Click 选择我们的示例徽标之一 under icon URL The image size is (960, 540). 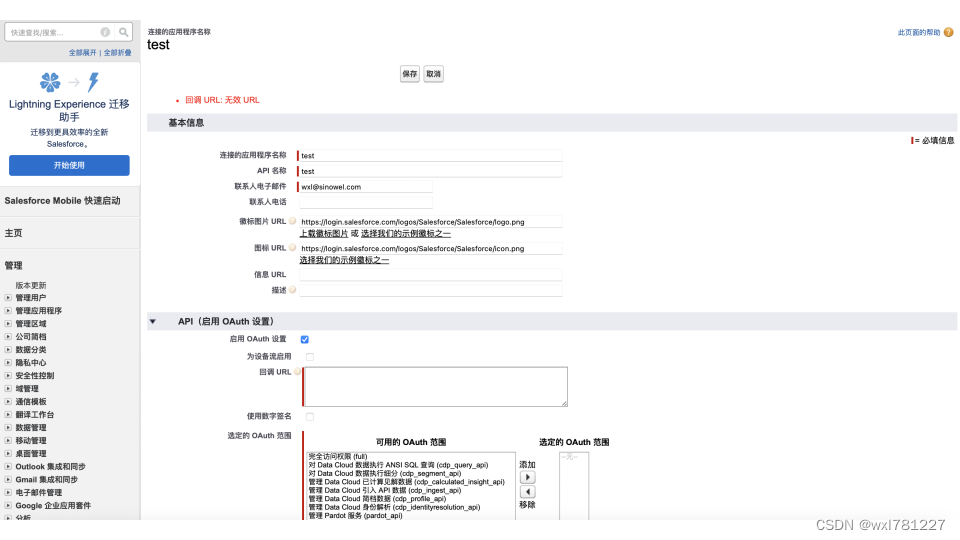pyautogui.click(x=344, y=260)
